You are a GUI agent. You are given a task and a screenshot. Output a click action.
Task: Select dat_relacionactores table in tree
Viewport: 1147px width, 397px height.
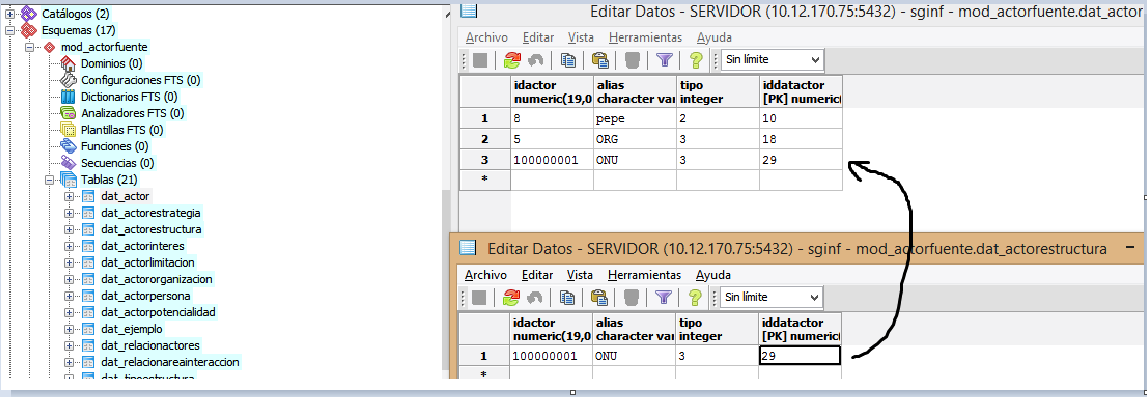pos(150,346)
